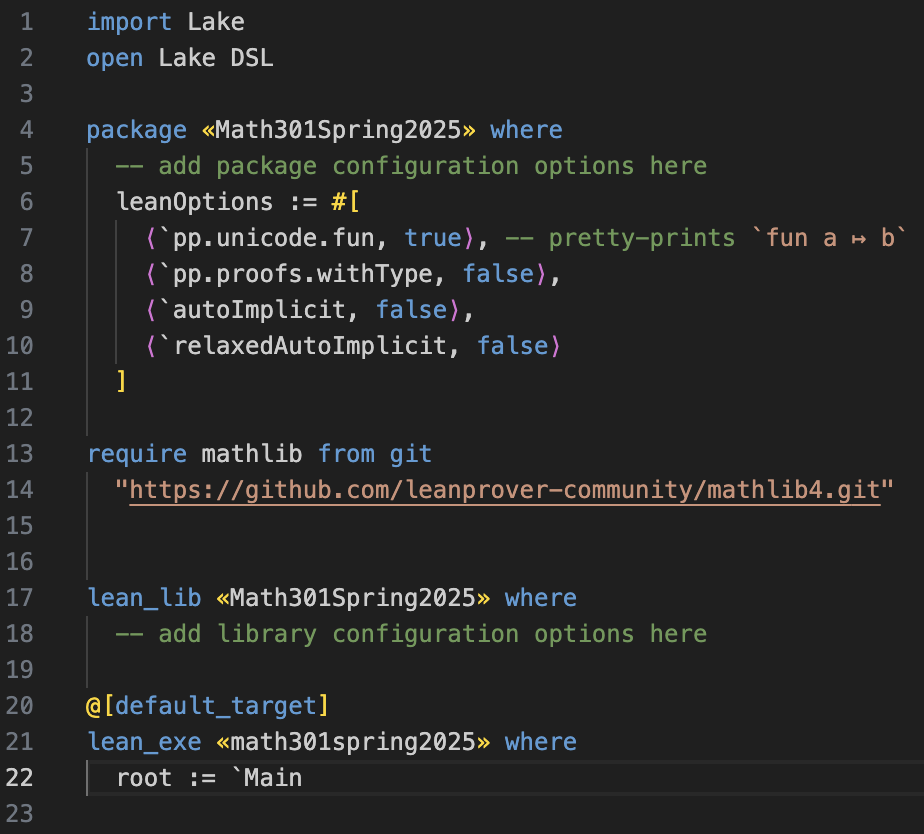Click line number 1 in the gutter
The image size is (924, 834).
click(27, 22)
